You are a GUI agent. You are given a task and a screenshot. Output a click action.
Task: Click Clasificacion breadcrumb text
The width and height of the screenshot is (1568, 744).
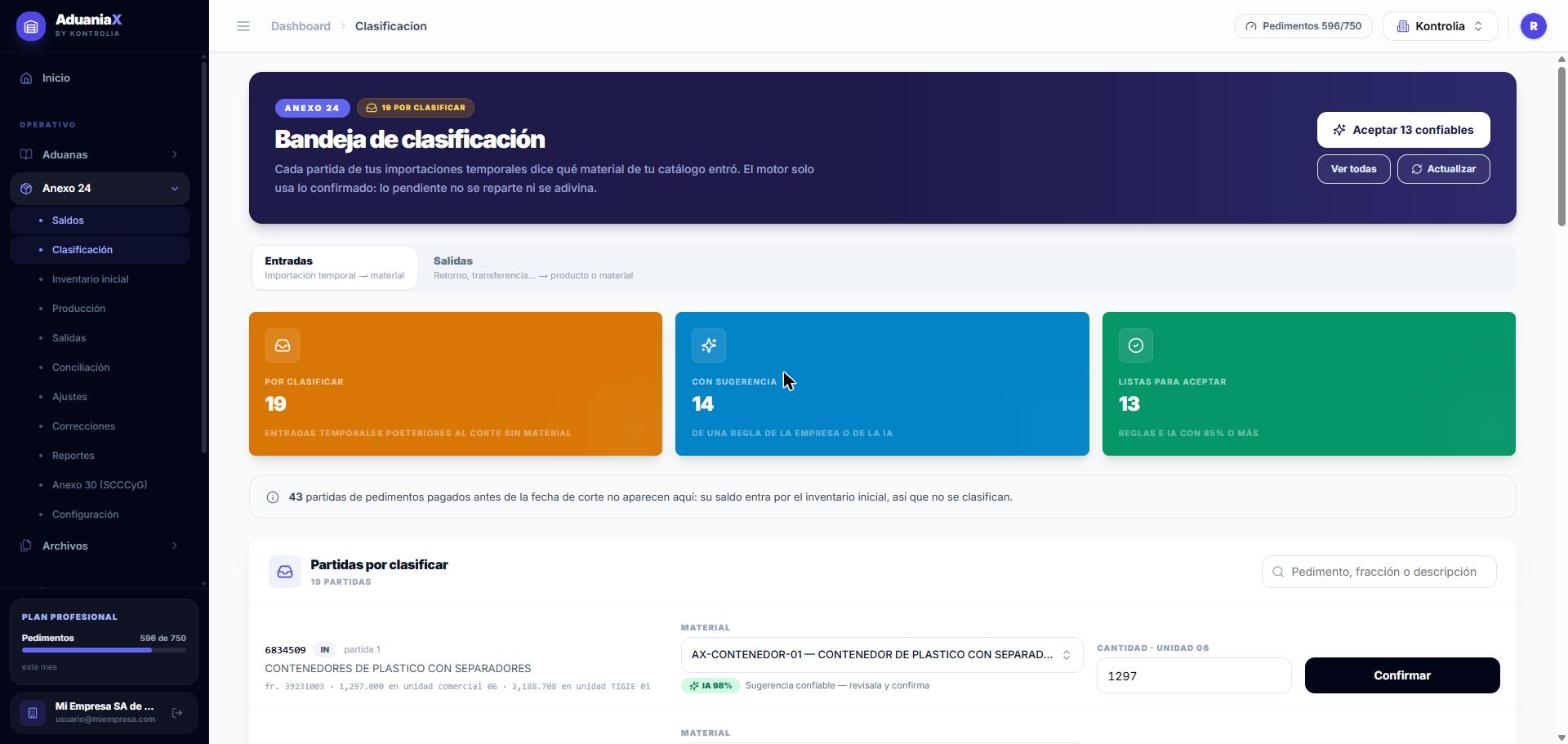point(391,26)
